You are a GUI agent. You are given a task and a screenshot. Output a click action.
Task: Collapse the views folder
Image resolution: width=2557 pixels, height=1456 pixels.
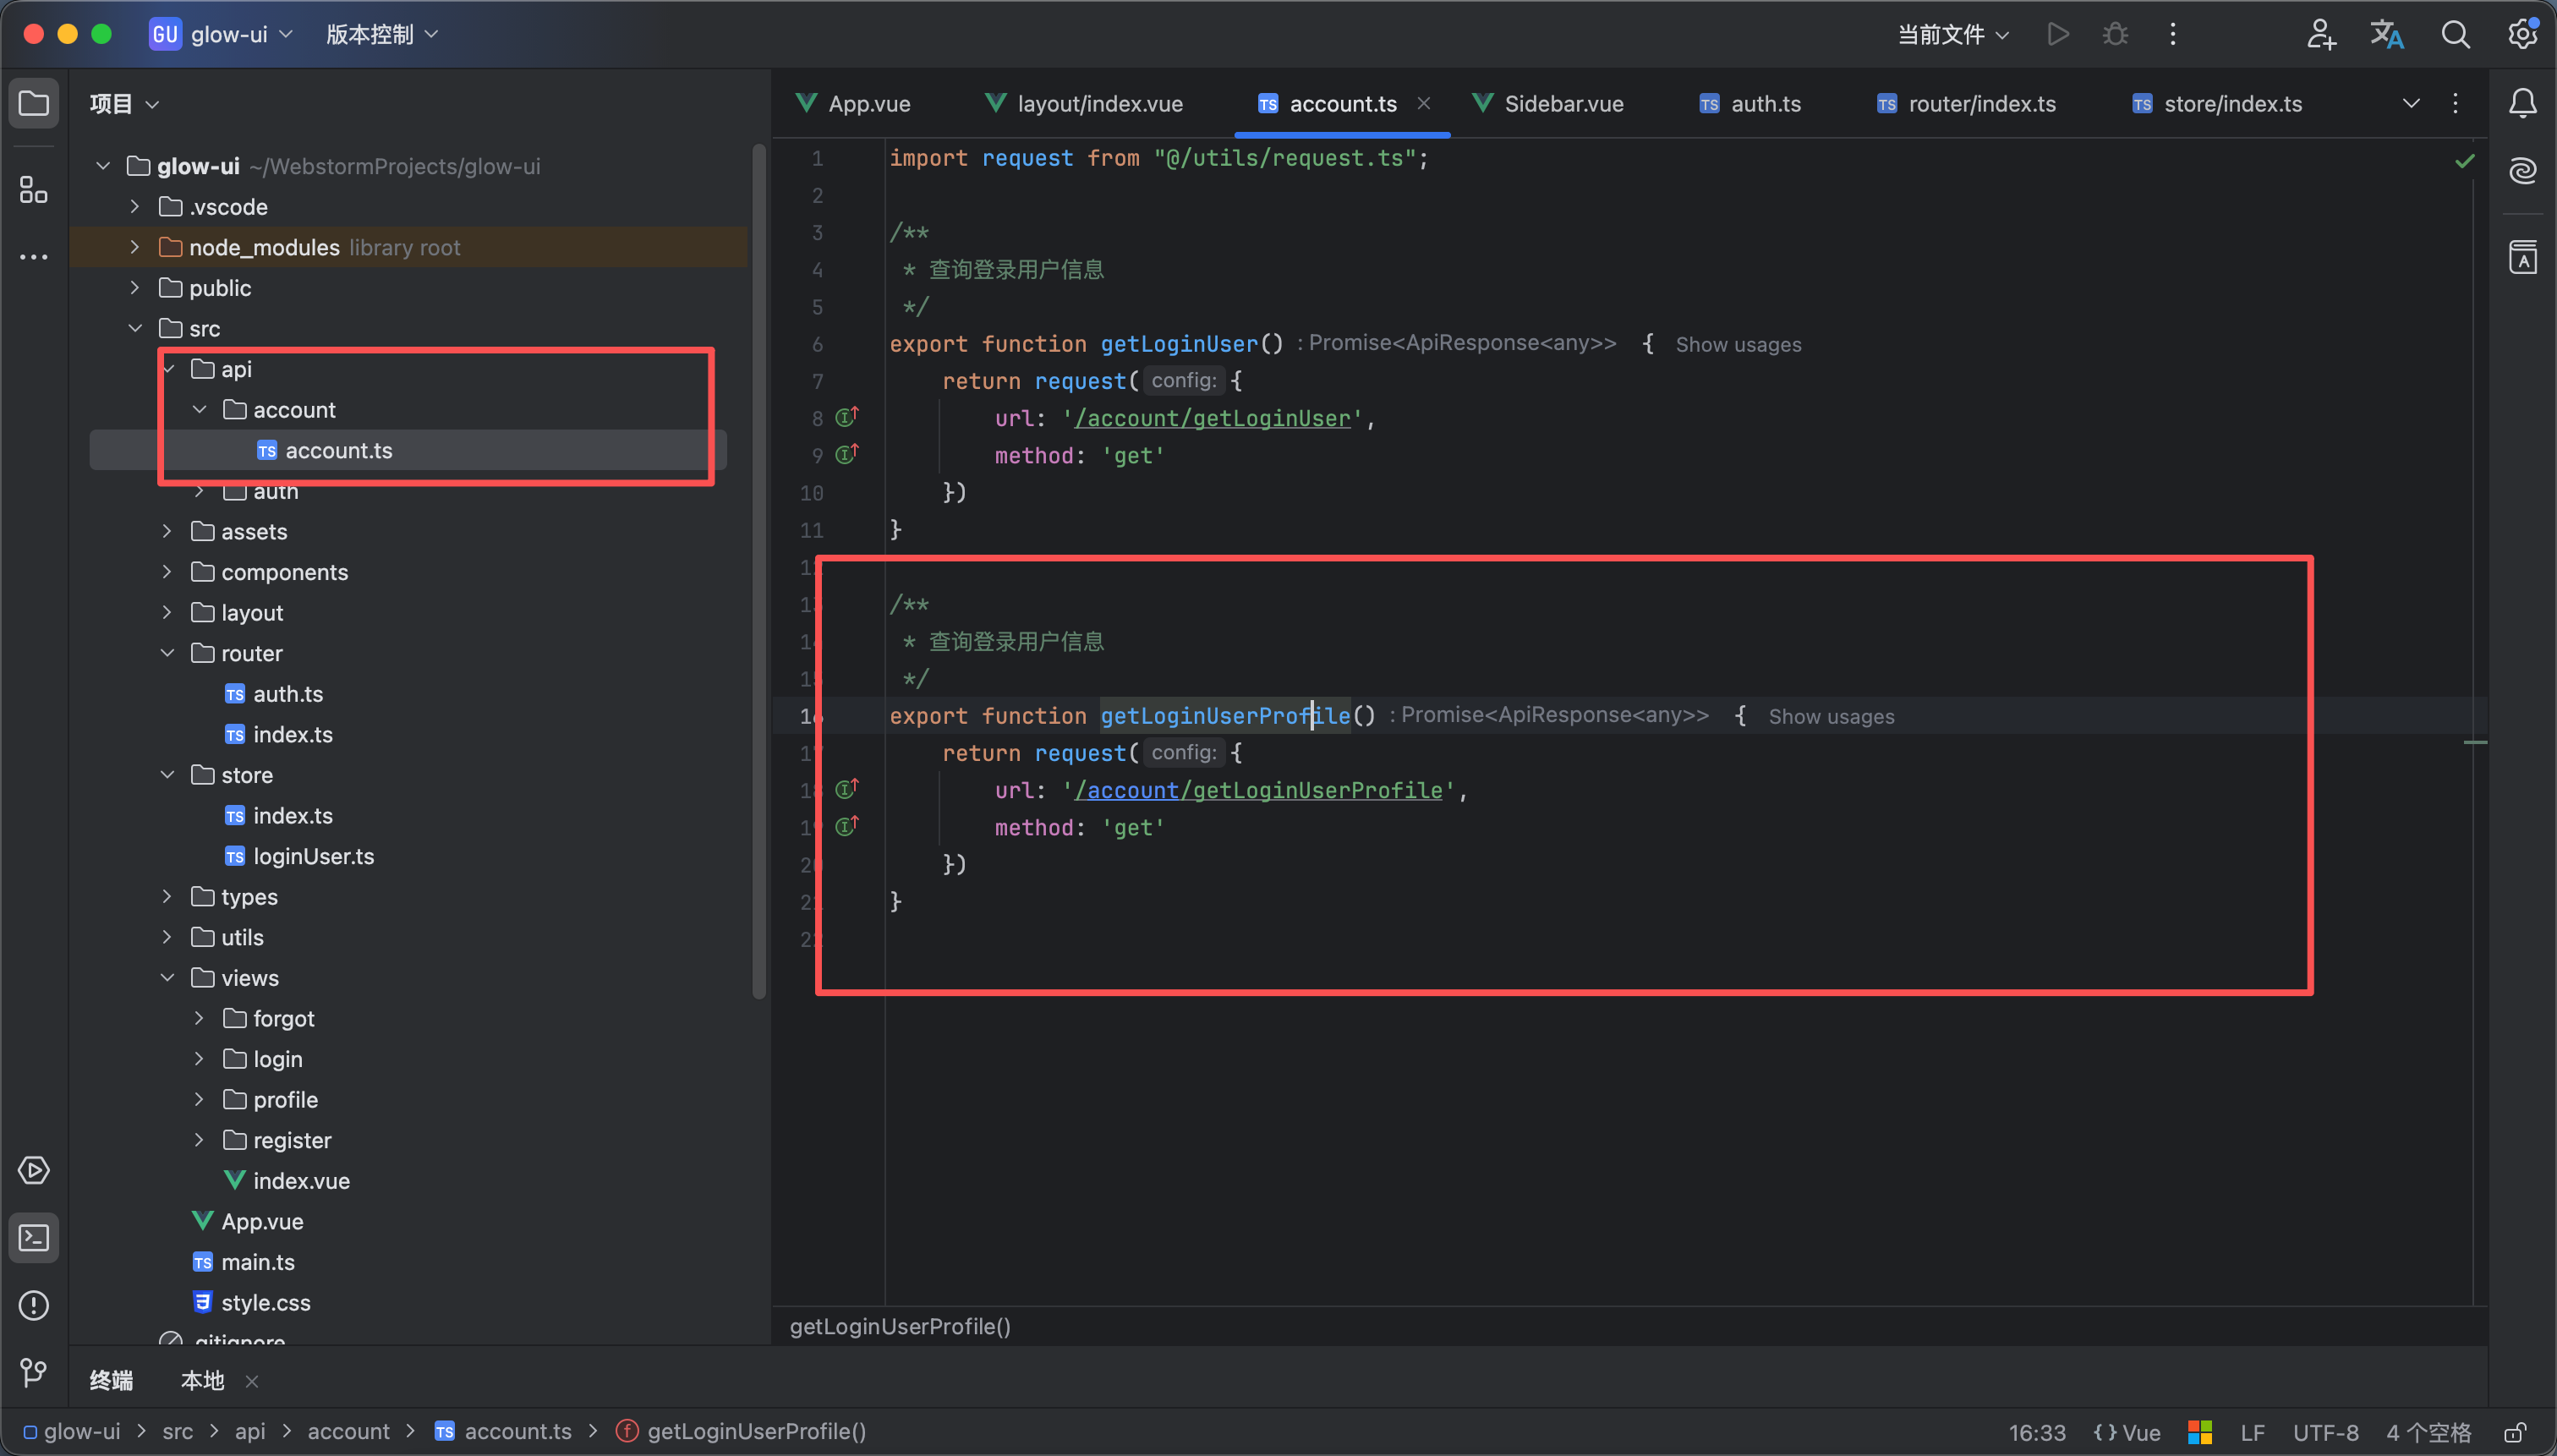(x=167, y=977)
